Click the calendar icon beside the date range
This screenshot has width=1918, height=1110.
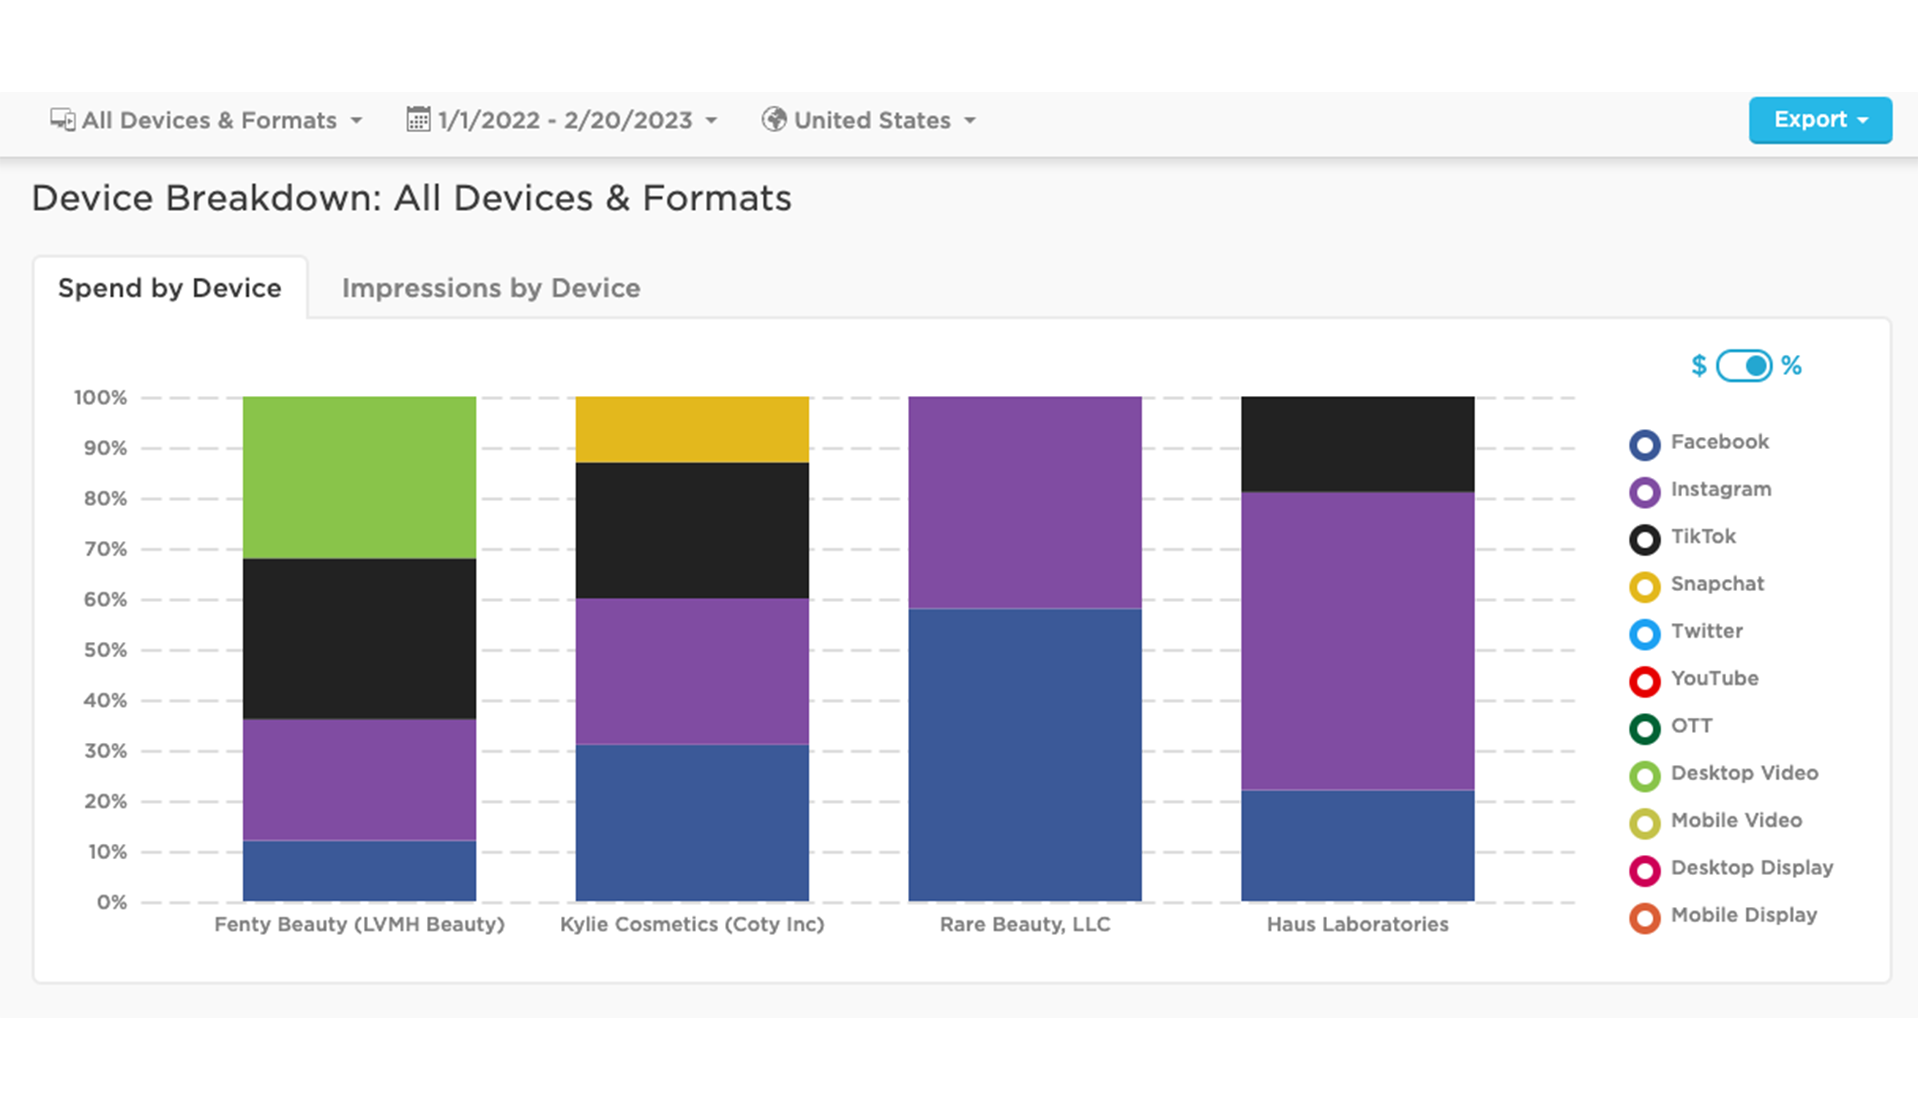418,120
